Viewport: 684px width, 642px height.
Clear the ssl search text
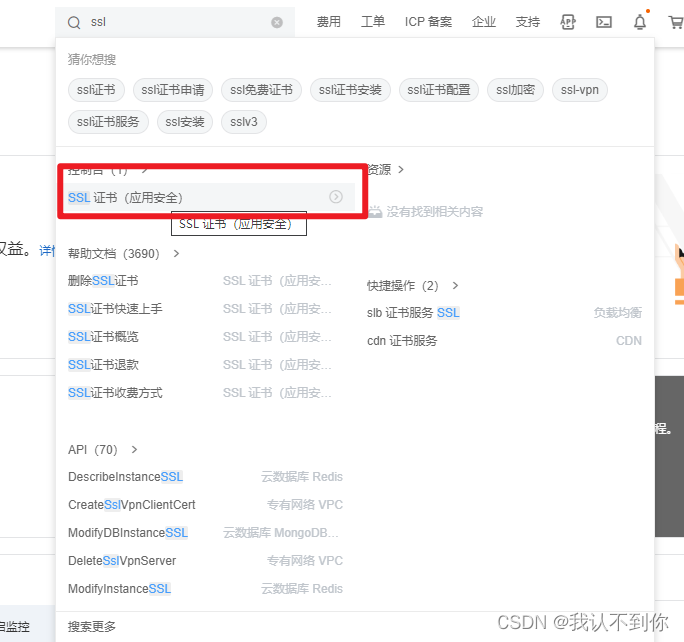point(277,22)
